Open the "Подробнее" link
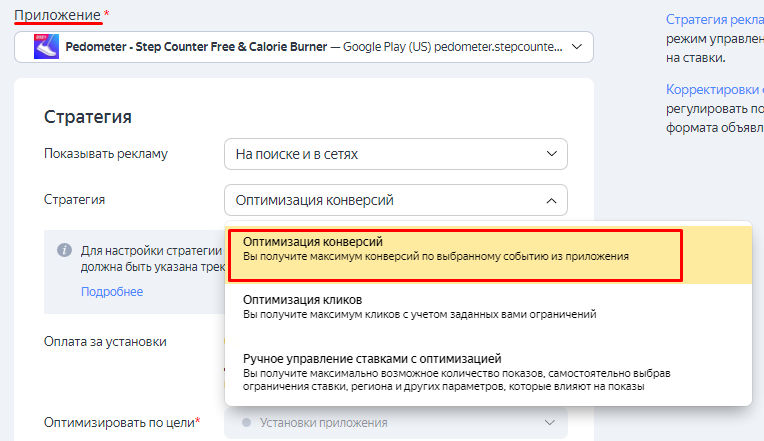This screenshot has width=764, height=441. [x=112, y=291]
